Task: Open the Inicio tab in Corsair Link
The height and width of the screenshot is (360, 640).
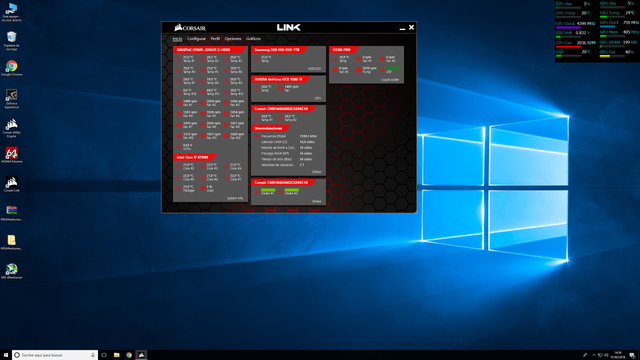Action: 177,39
